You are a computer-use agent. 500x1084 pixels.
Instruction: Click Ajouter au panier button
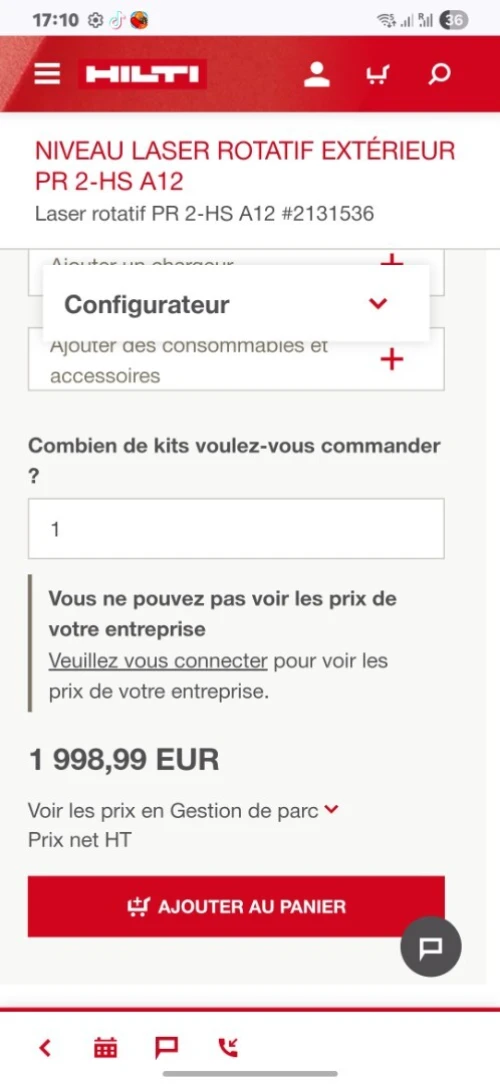pos(236,906)
